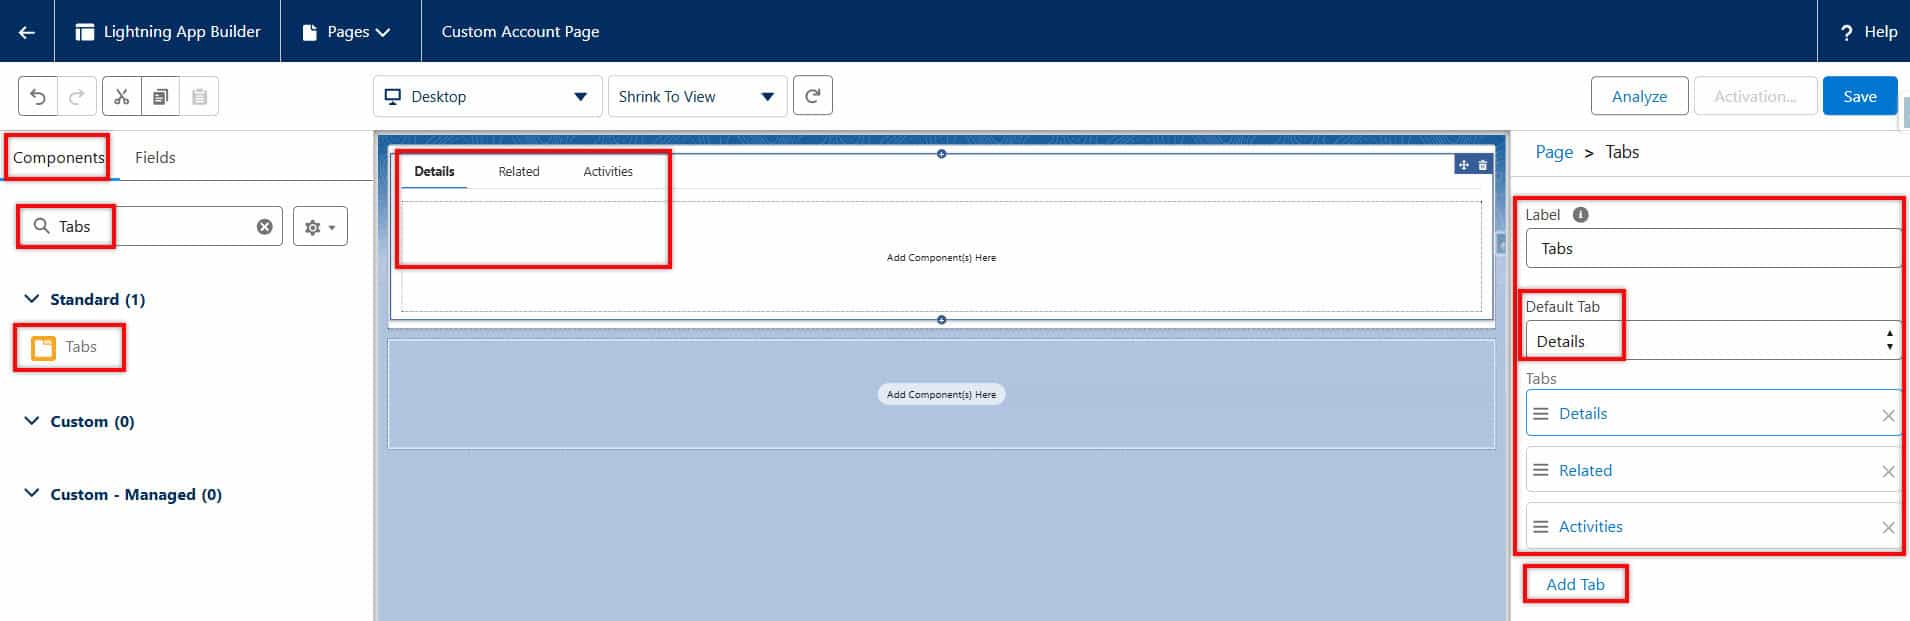Click the Details tab item in properties
The image size is (1910, 621).
point(1583,414)
